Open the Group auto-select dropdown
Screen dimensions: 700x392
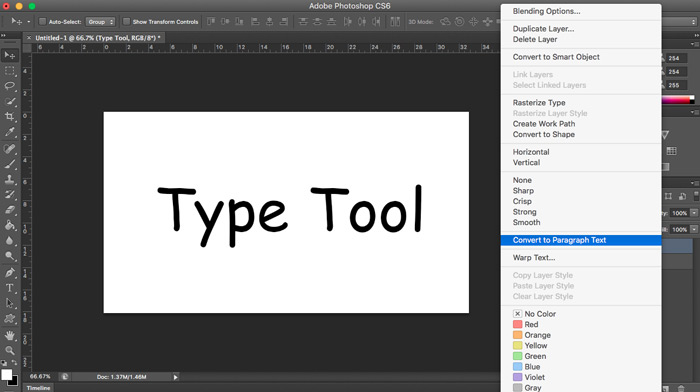coord(100,21)
